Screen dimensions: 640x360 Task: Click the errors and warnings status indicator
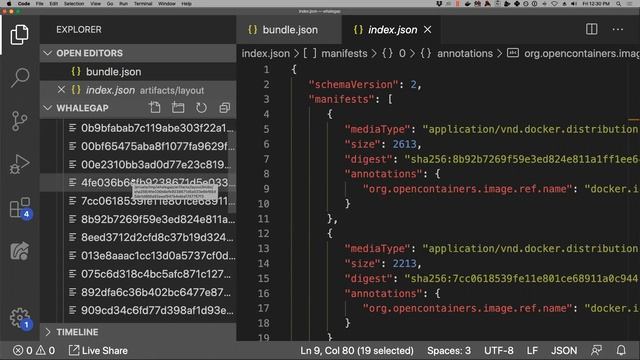[34, 351]
